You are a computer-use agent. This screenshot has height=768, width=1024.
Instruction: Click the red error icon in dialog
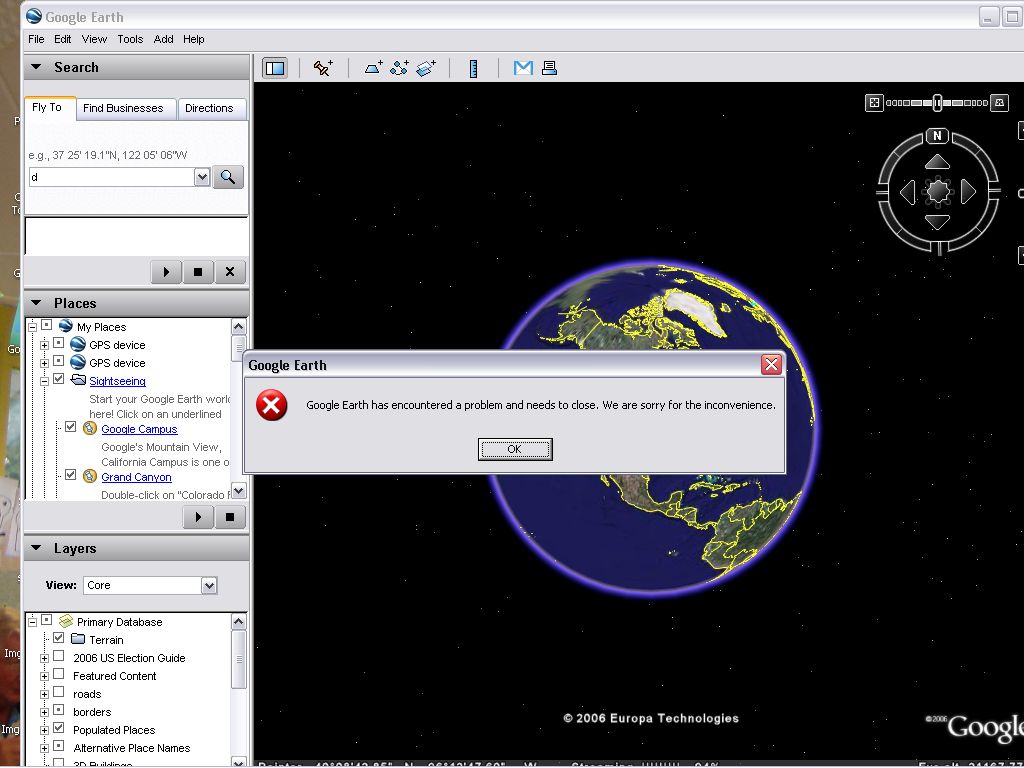(x=272, y=406)
